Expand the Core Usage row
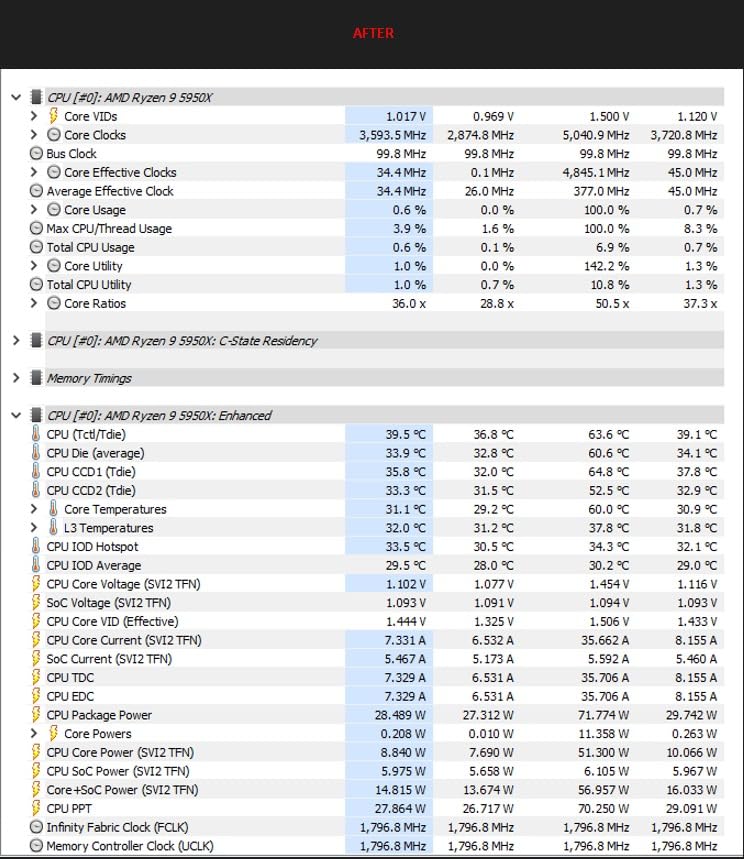The width and height of the screenshot is (744, 859). pyautogui.click(x=34, y=209)
